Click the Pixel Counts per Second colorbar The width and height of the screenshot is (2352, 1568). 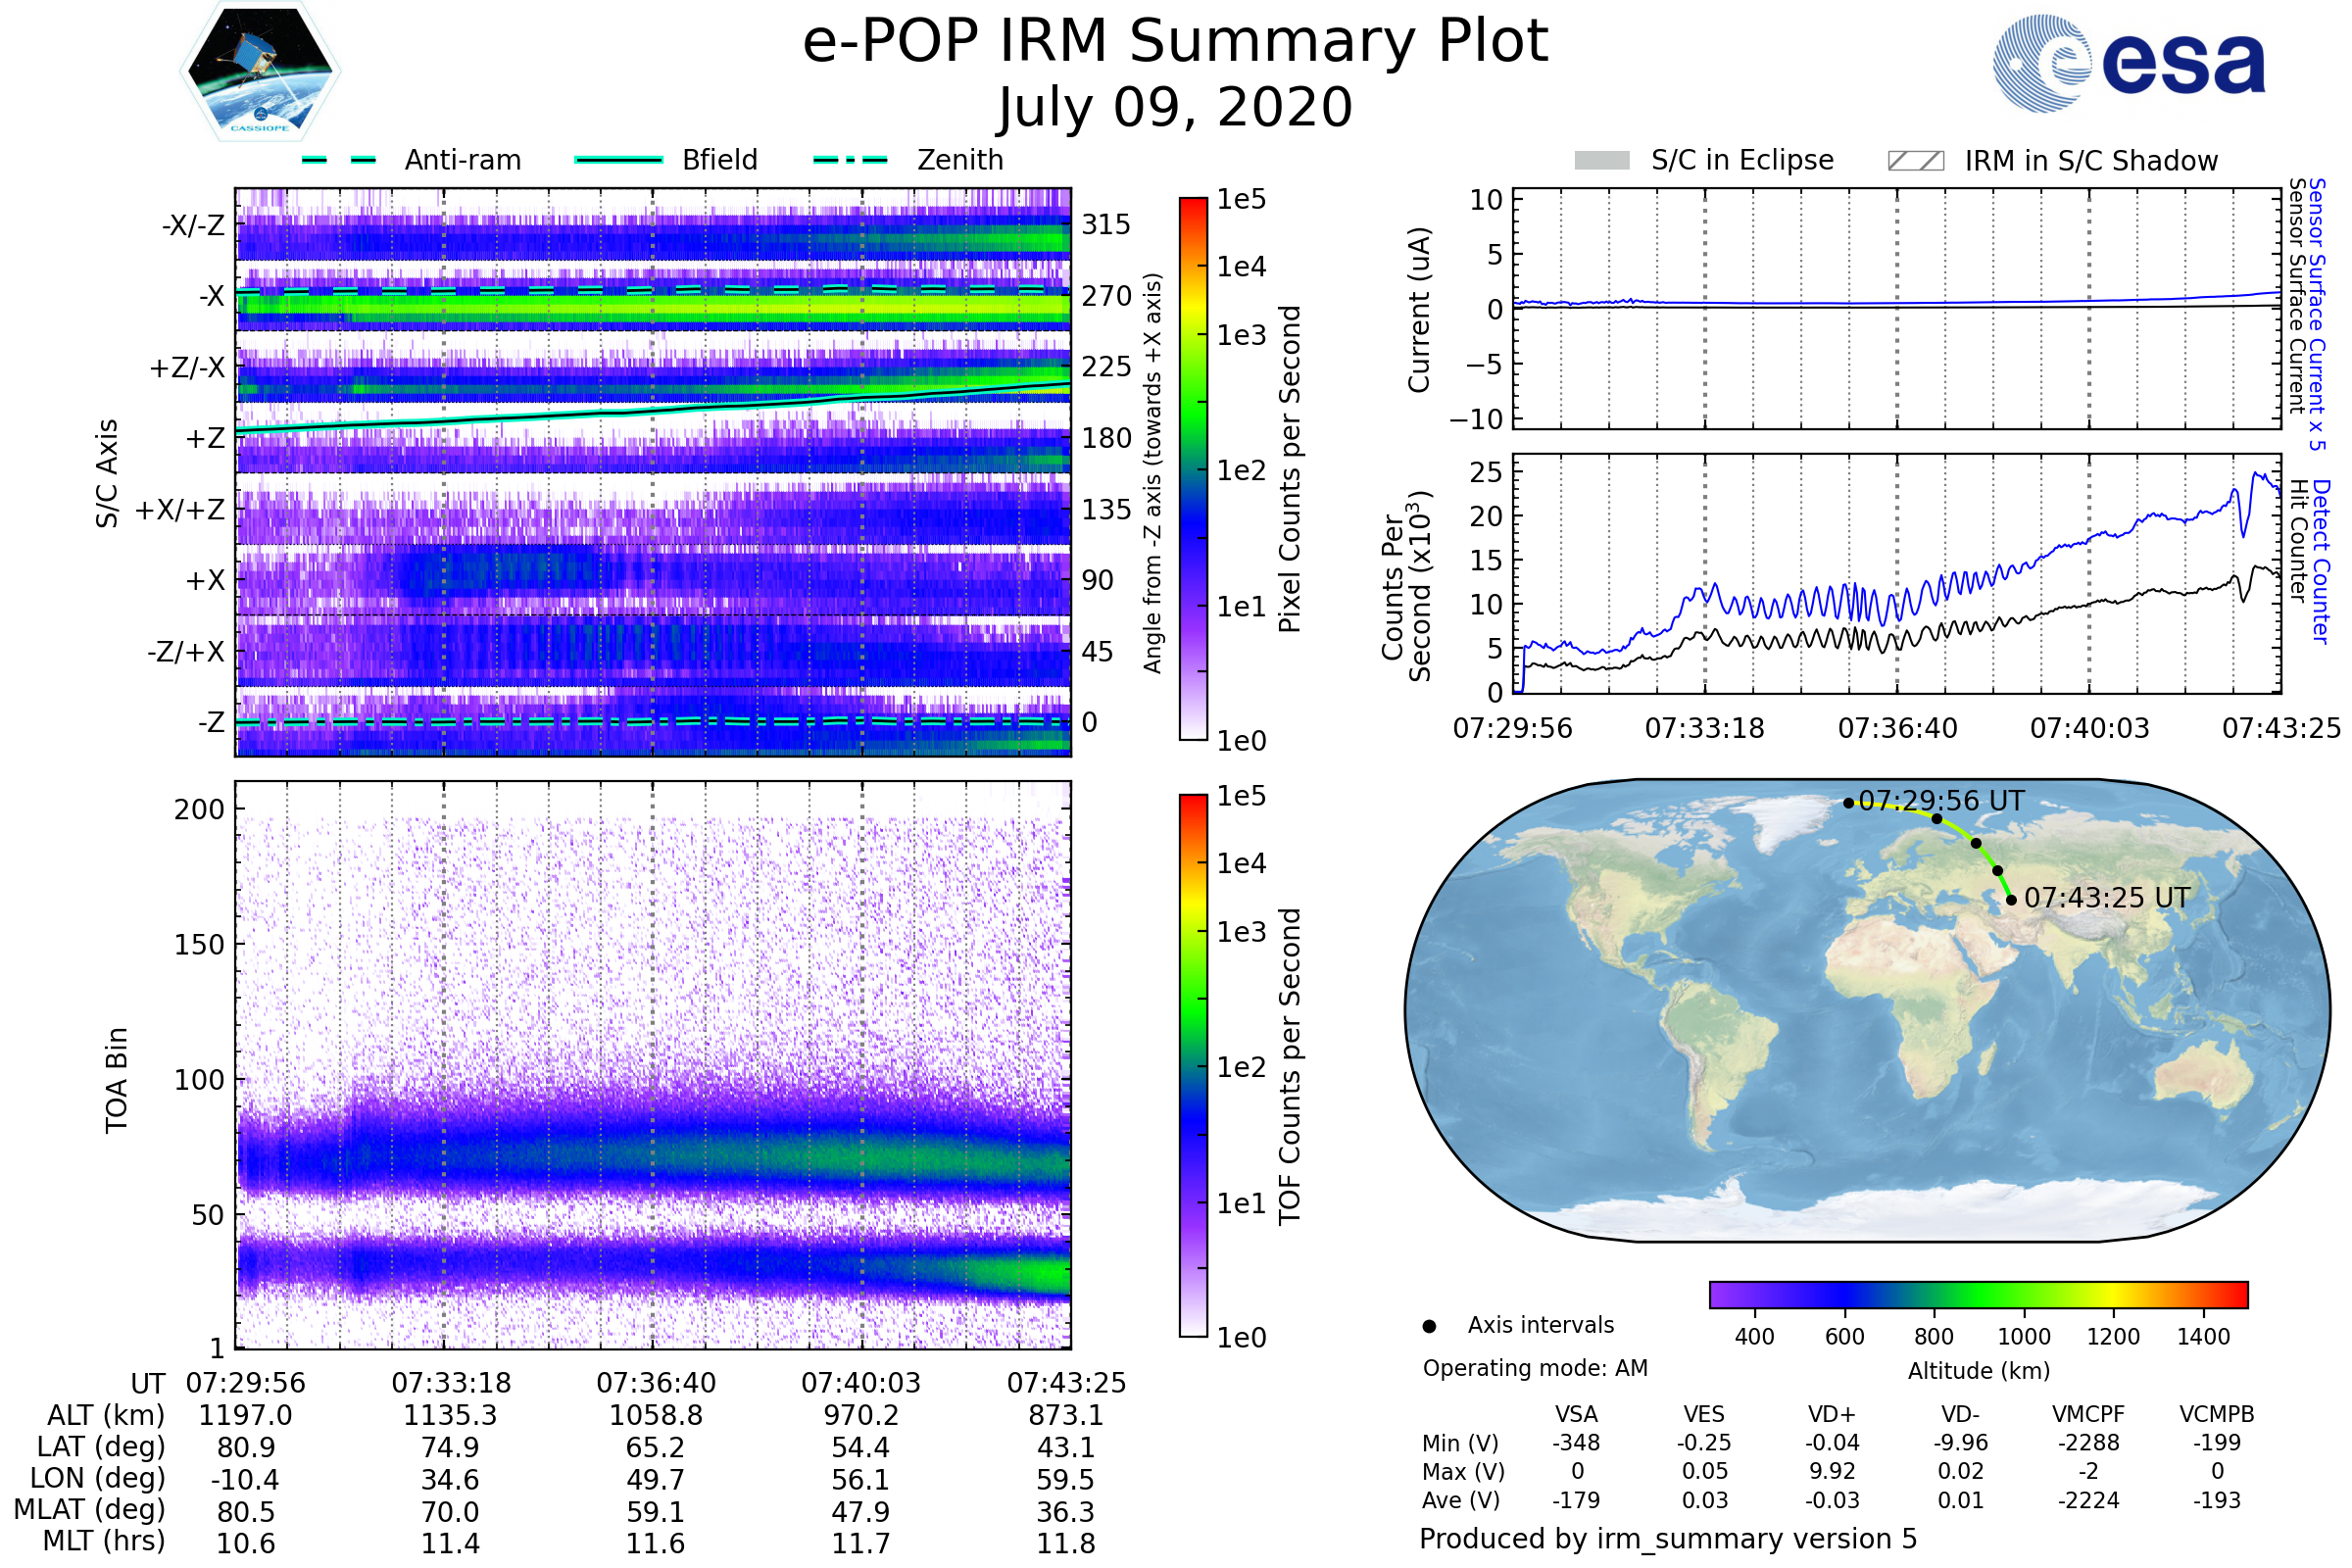[1193, 469]
